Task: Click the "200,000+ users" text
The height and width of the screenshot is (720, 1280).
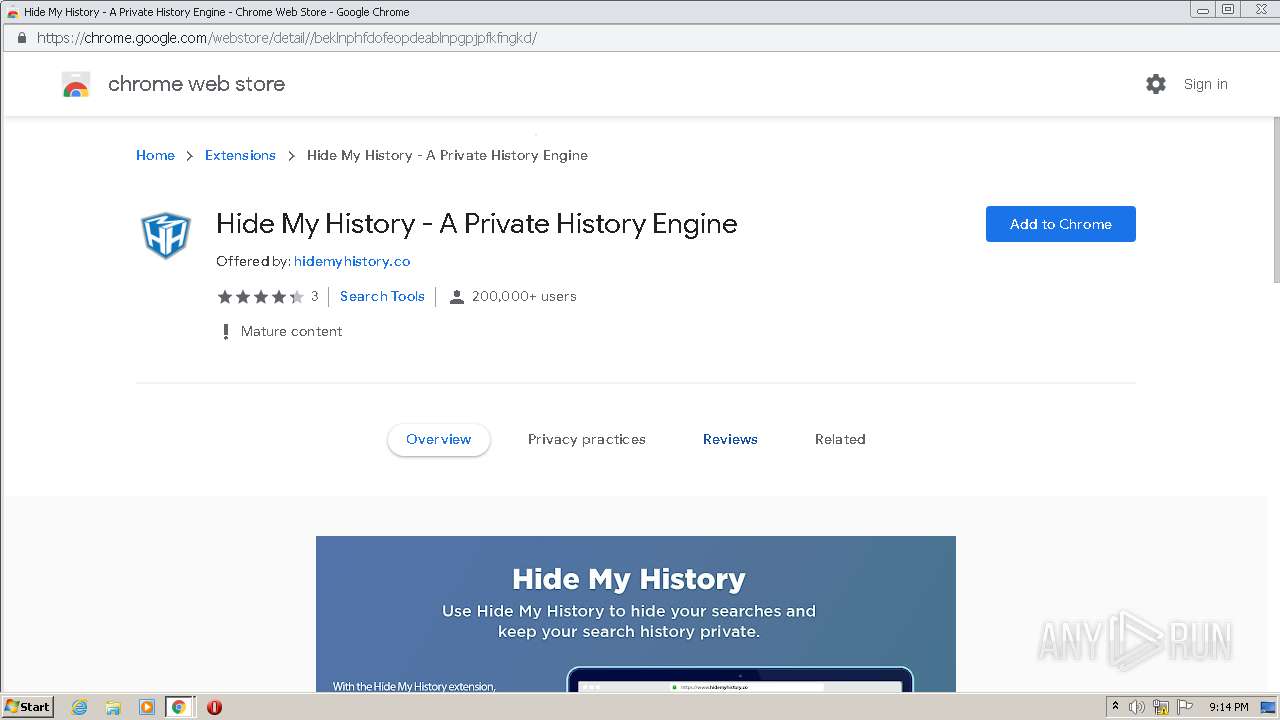Action: coord(524,296)
